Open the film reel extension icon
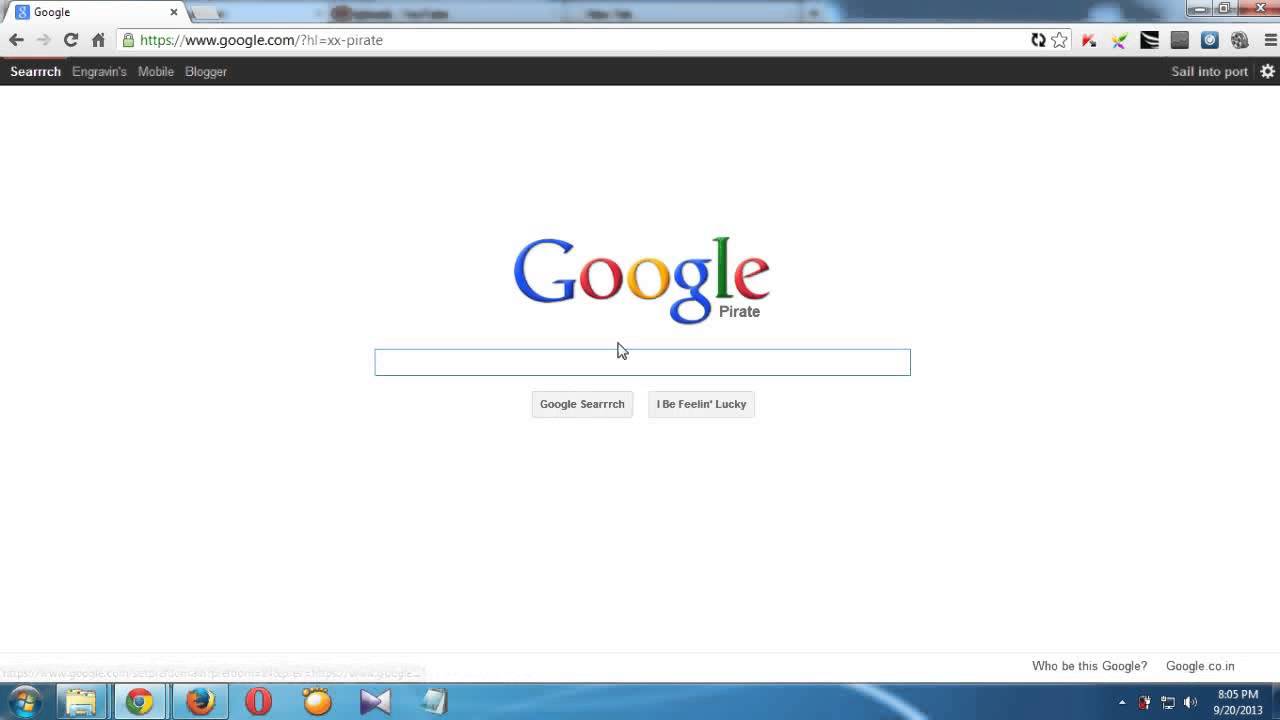Viewport: 1280px width, 720px height. [x=1240, y=40]
